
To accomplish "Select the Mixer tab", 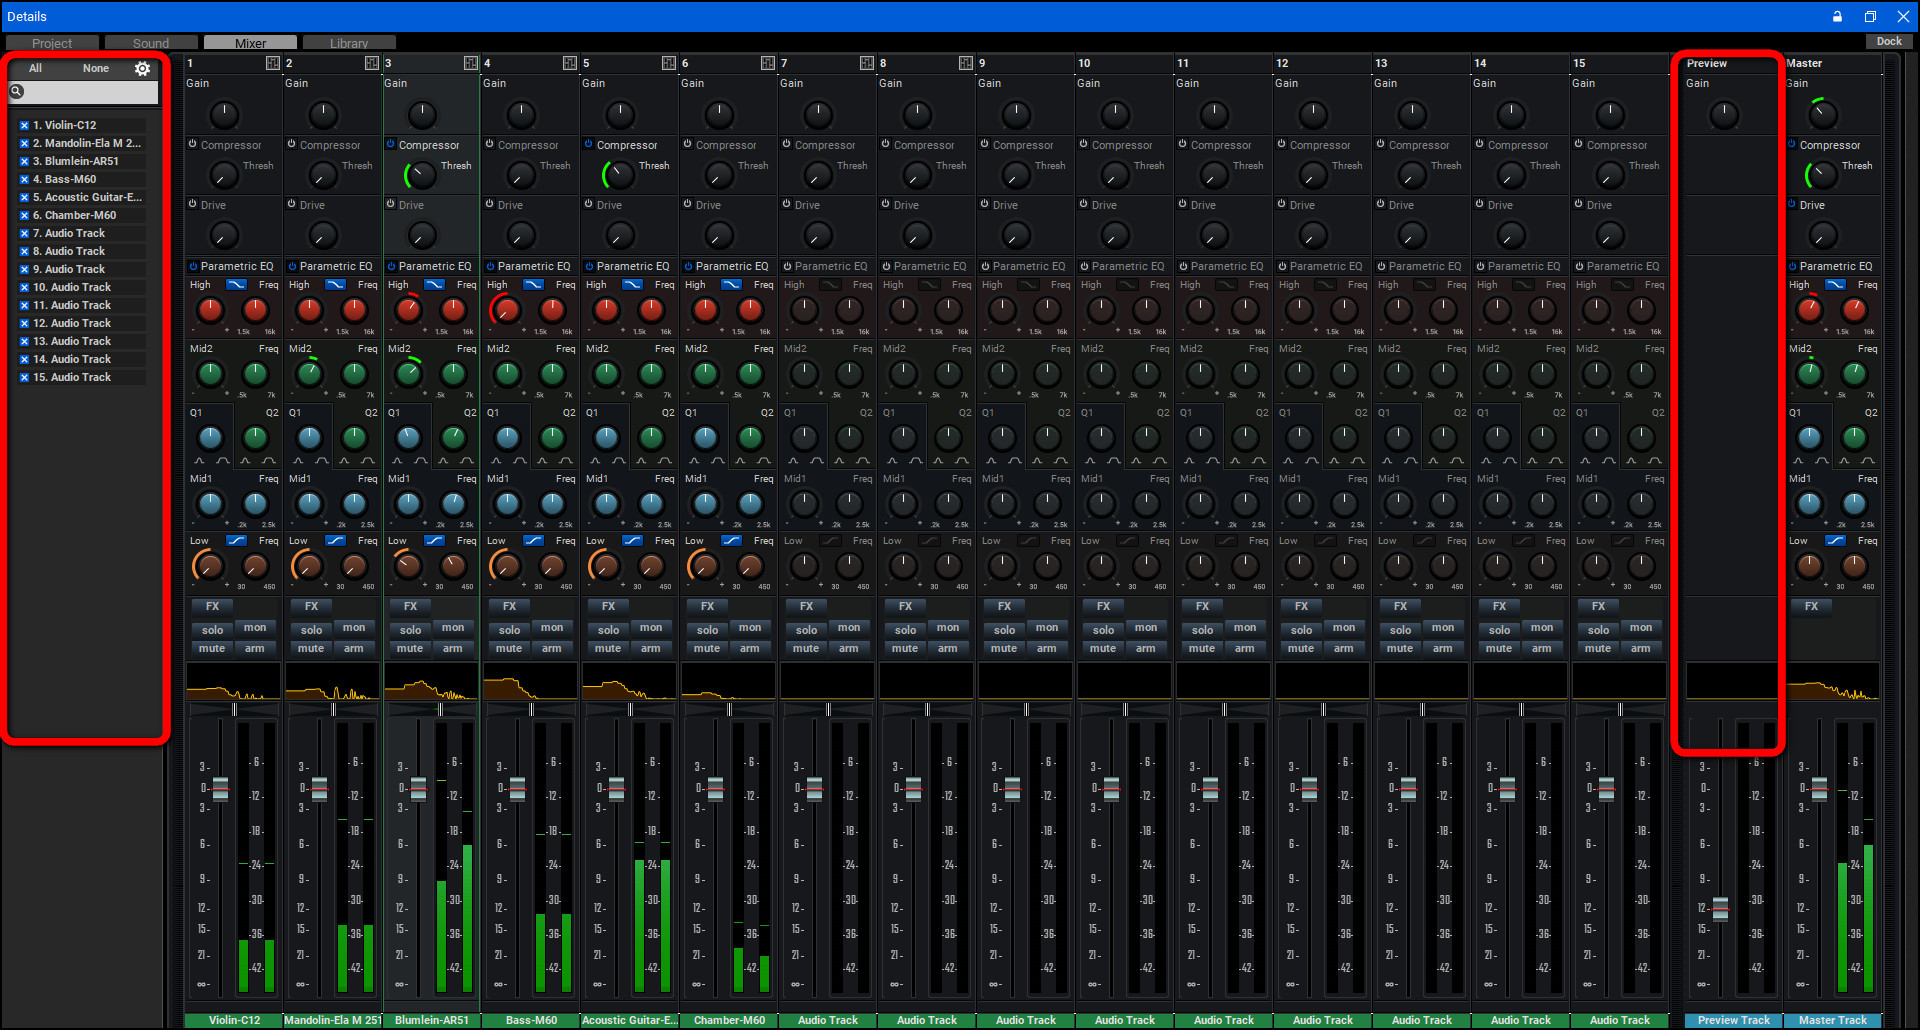I will (x=250, y=43).
